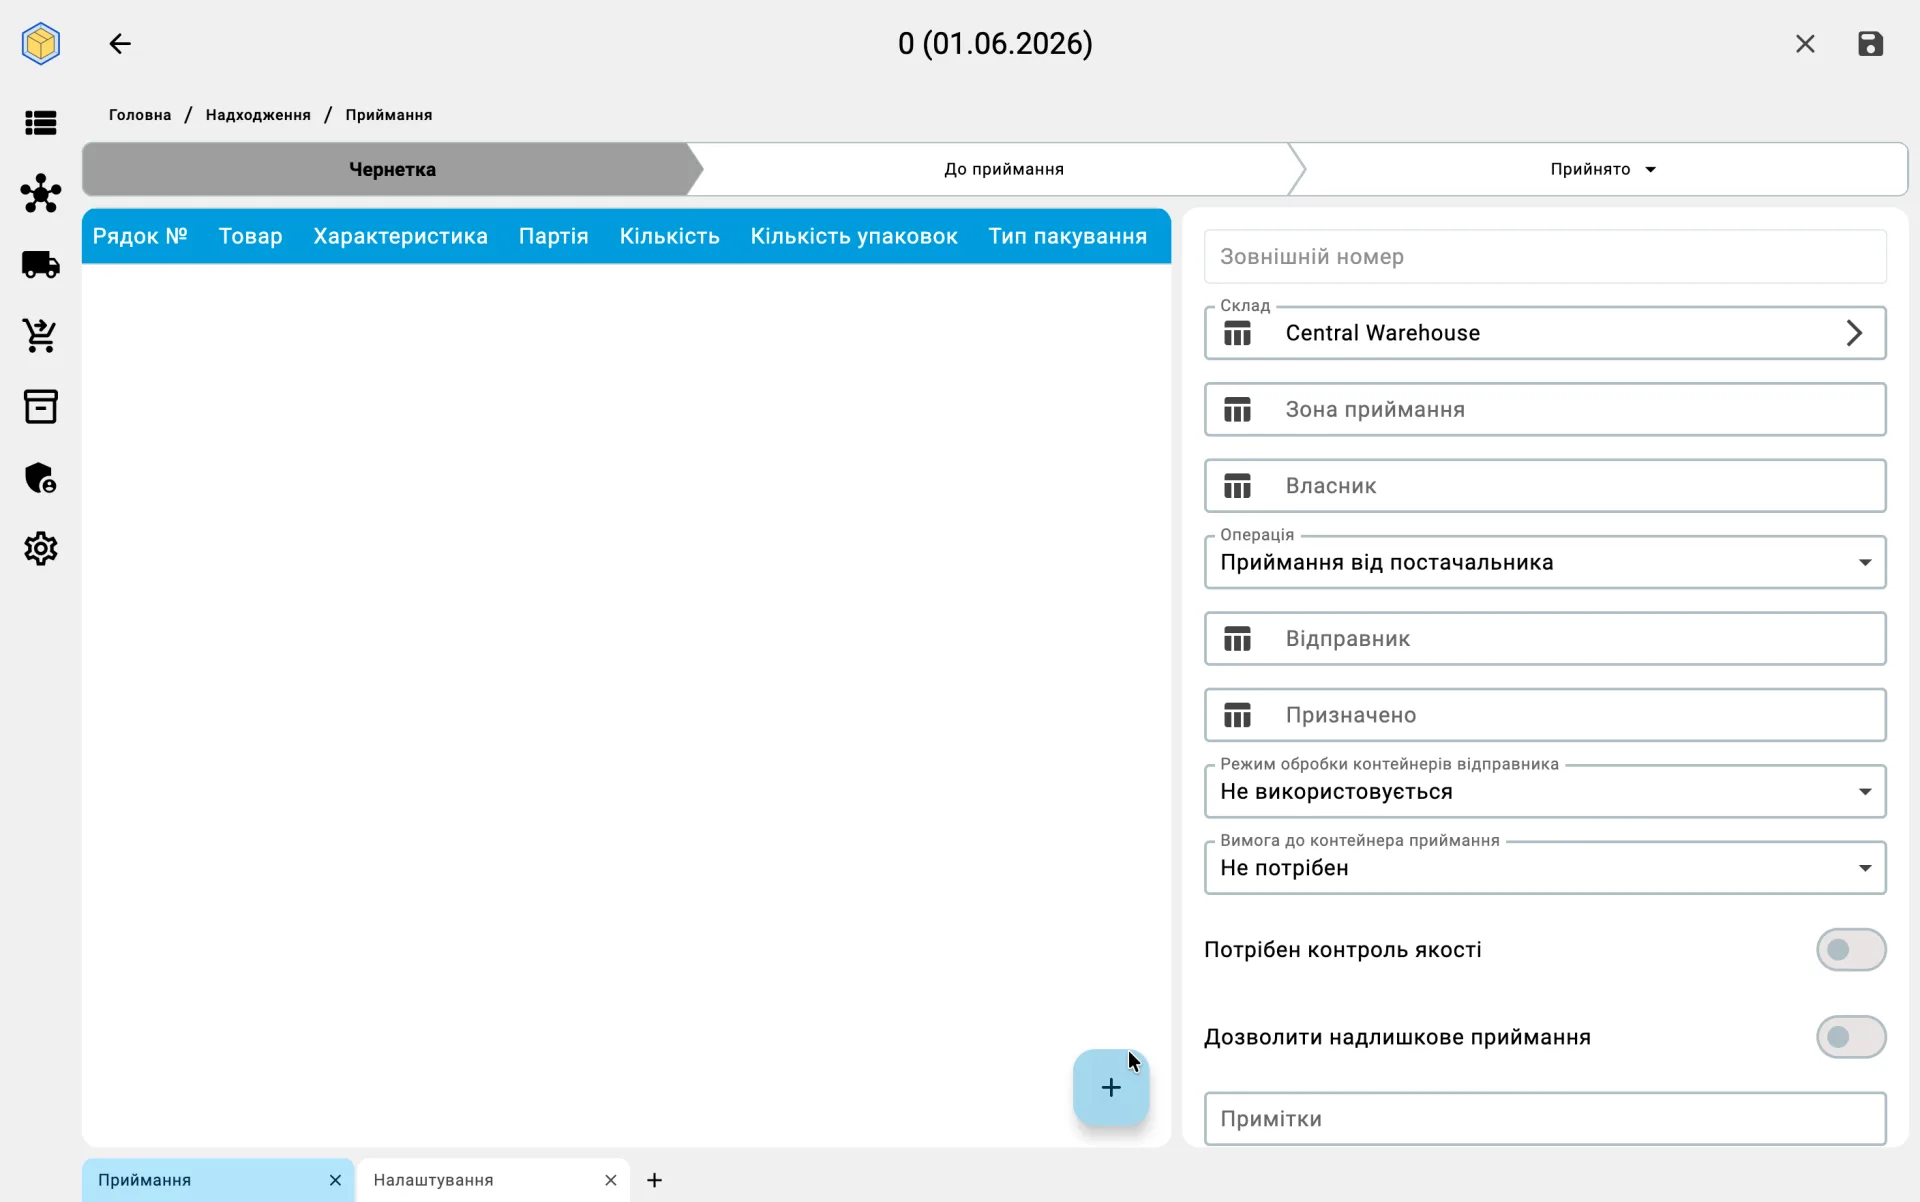Click the Товар column header
The height and width of the screenshot is (1202, 1920).
point(250,236)
